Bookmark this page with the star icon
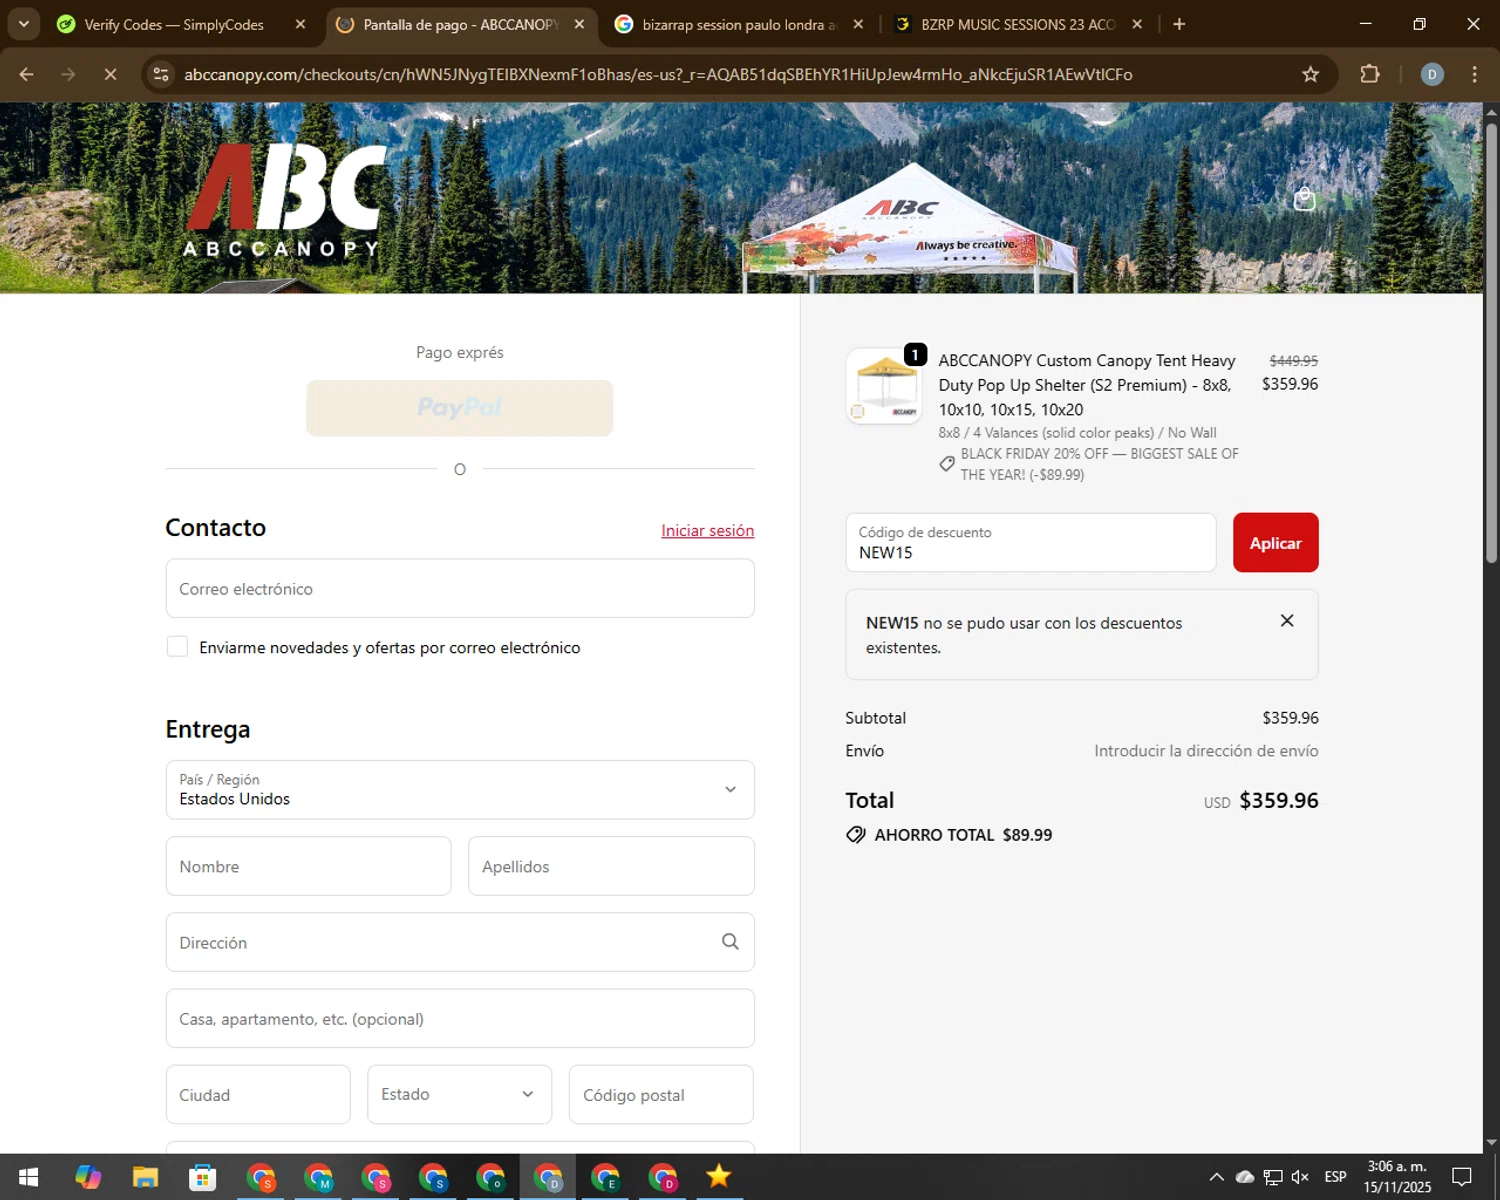The image size is (1500, 1200). pyautogui.click(x=1310, y=74)
